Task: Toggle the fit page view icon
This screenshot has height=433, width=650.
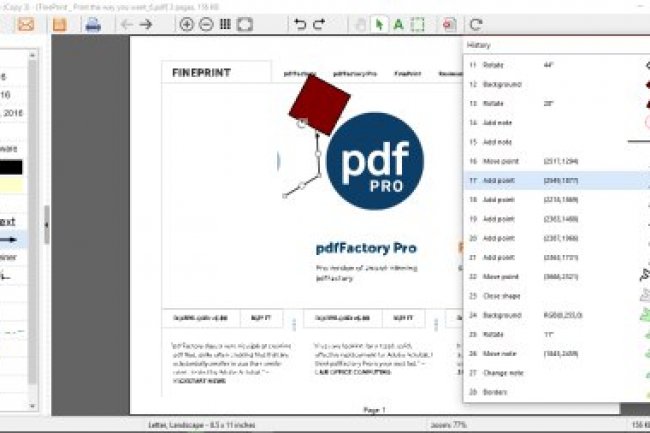Action: point(244,24)
